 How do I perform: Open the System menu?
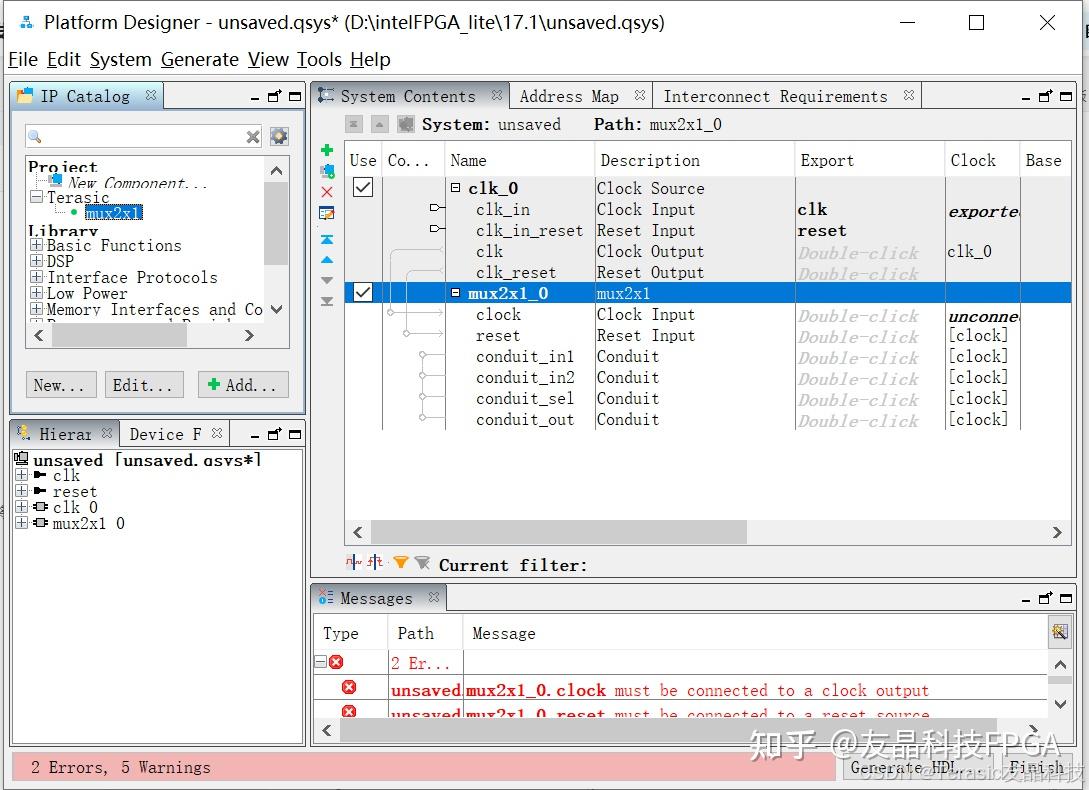pos(120,60)
